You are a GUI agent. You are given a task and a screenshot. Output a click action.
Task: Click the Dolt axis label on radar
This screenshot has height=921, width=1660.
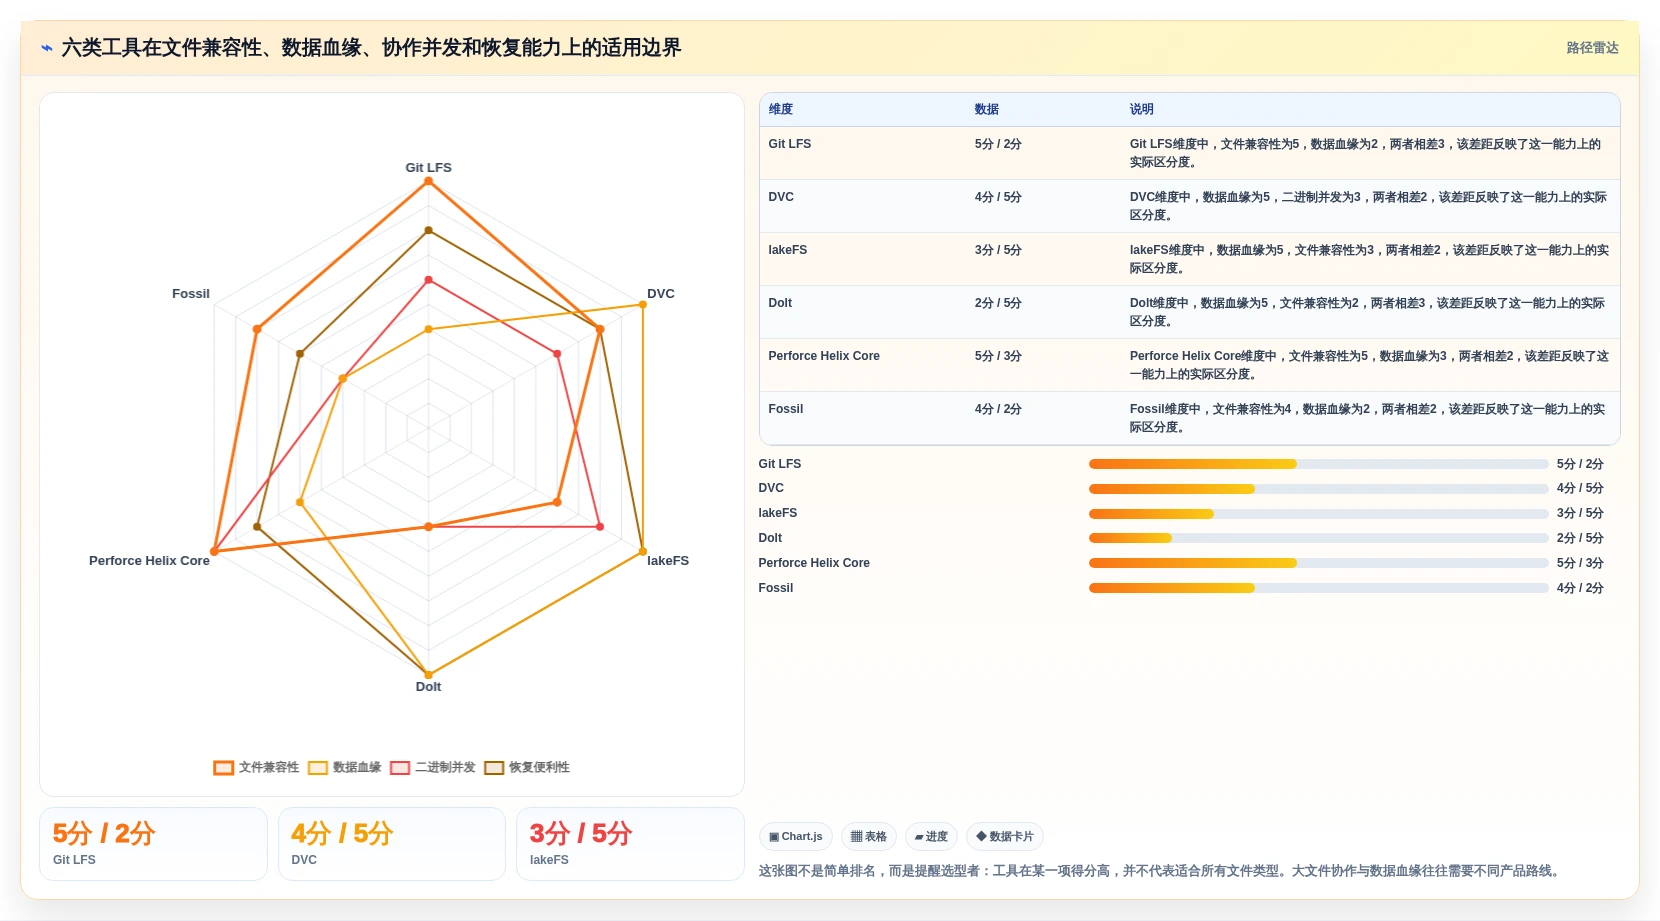[428, 687]
